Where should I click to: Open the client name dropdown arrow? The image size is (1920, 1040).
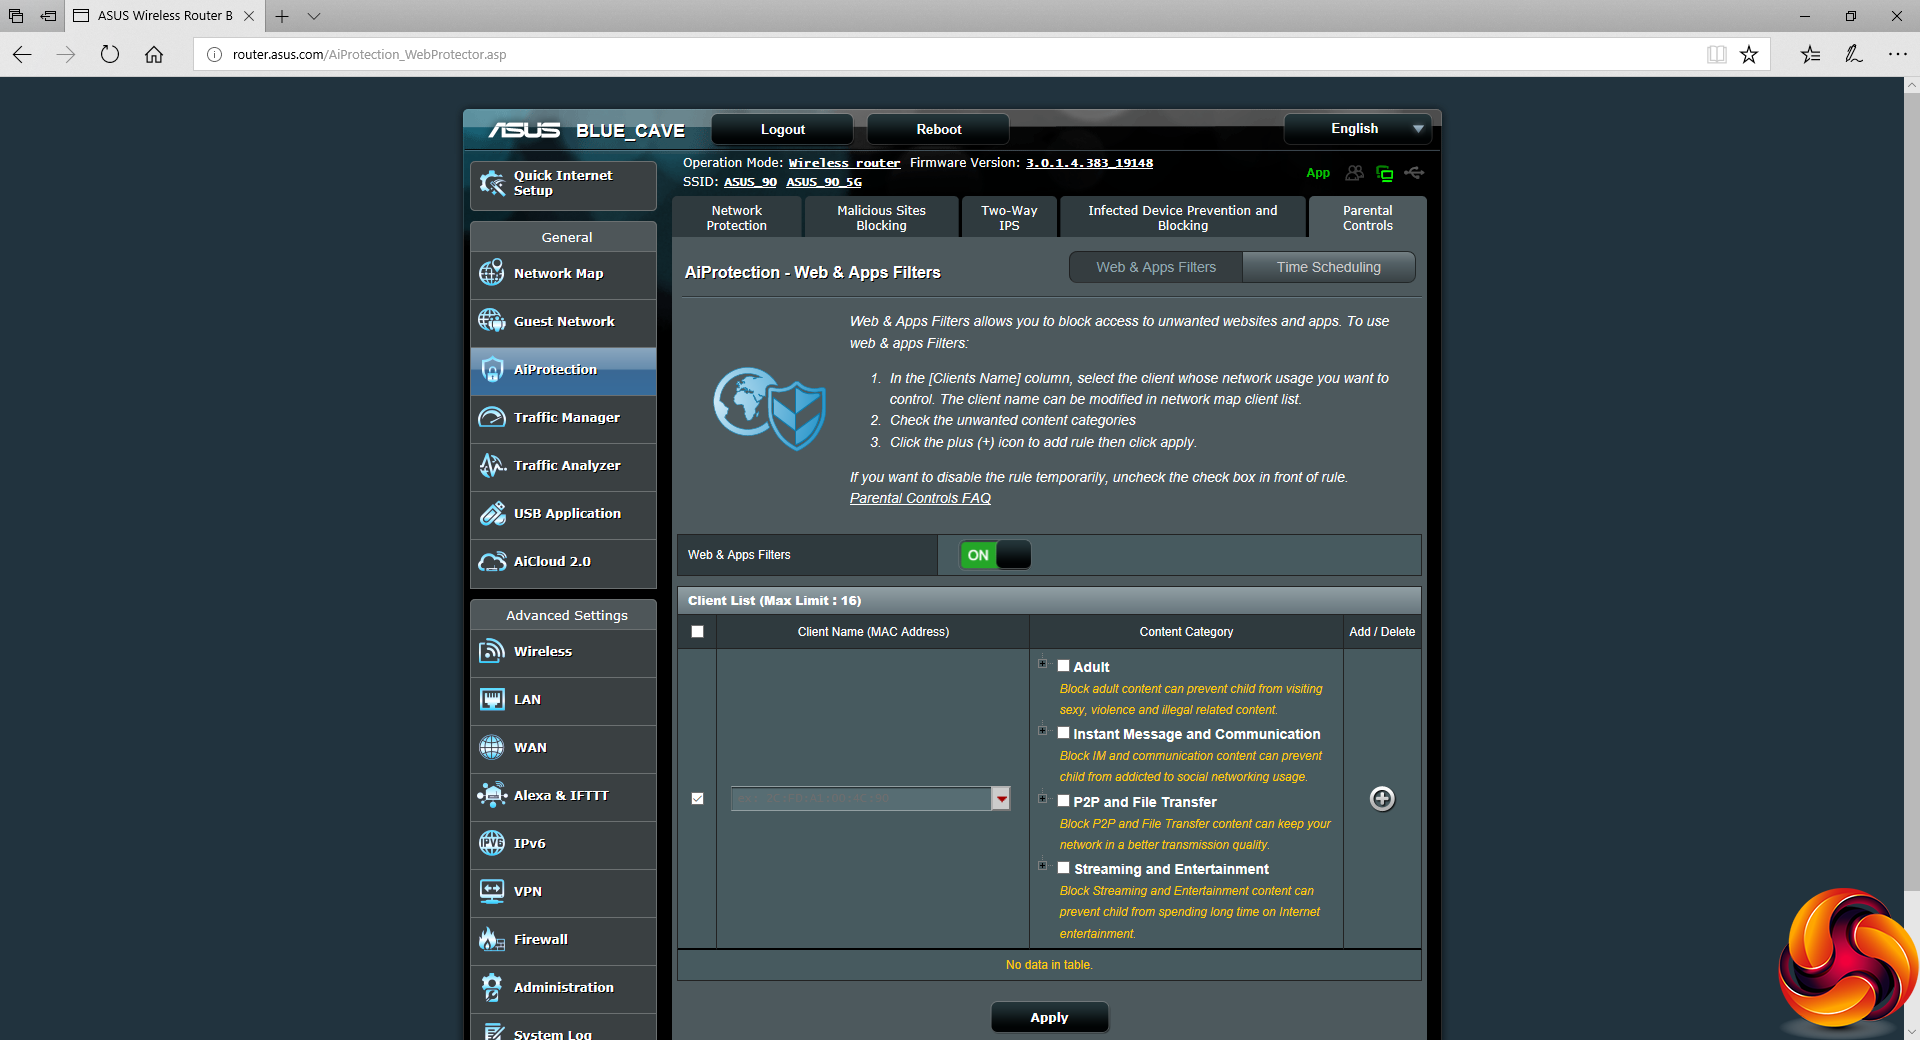[x=1000, y=798]
